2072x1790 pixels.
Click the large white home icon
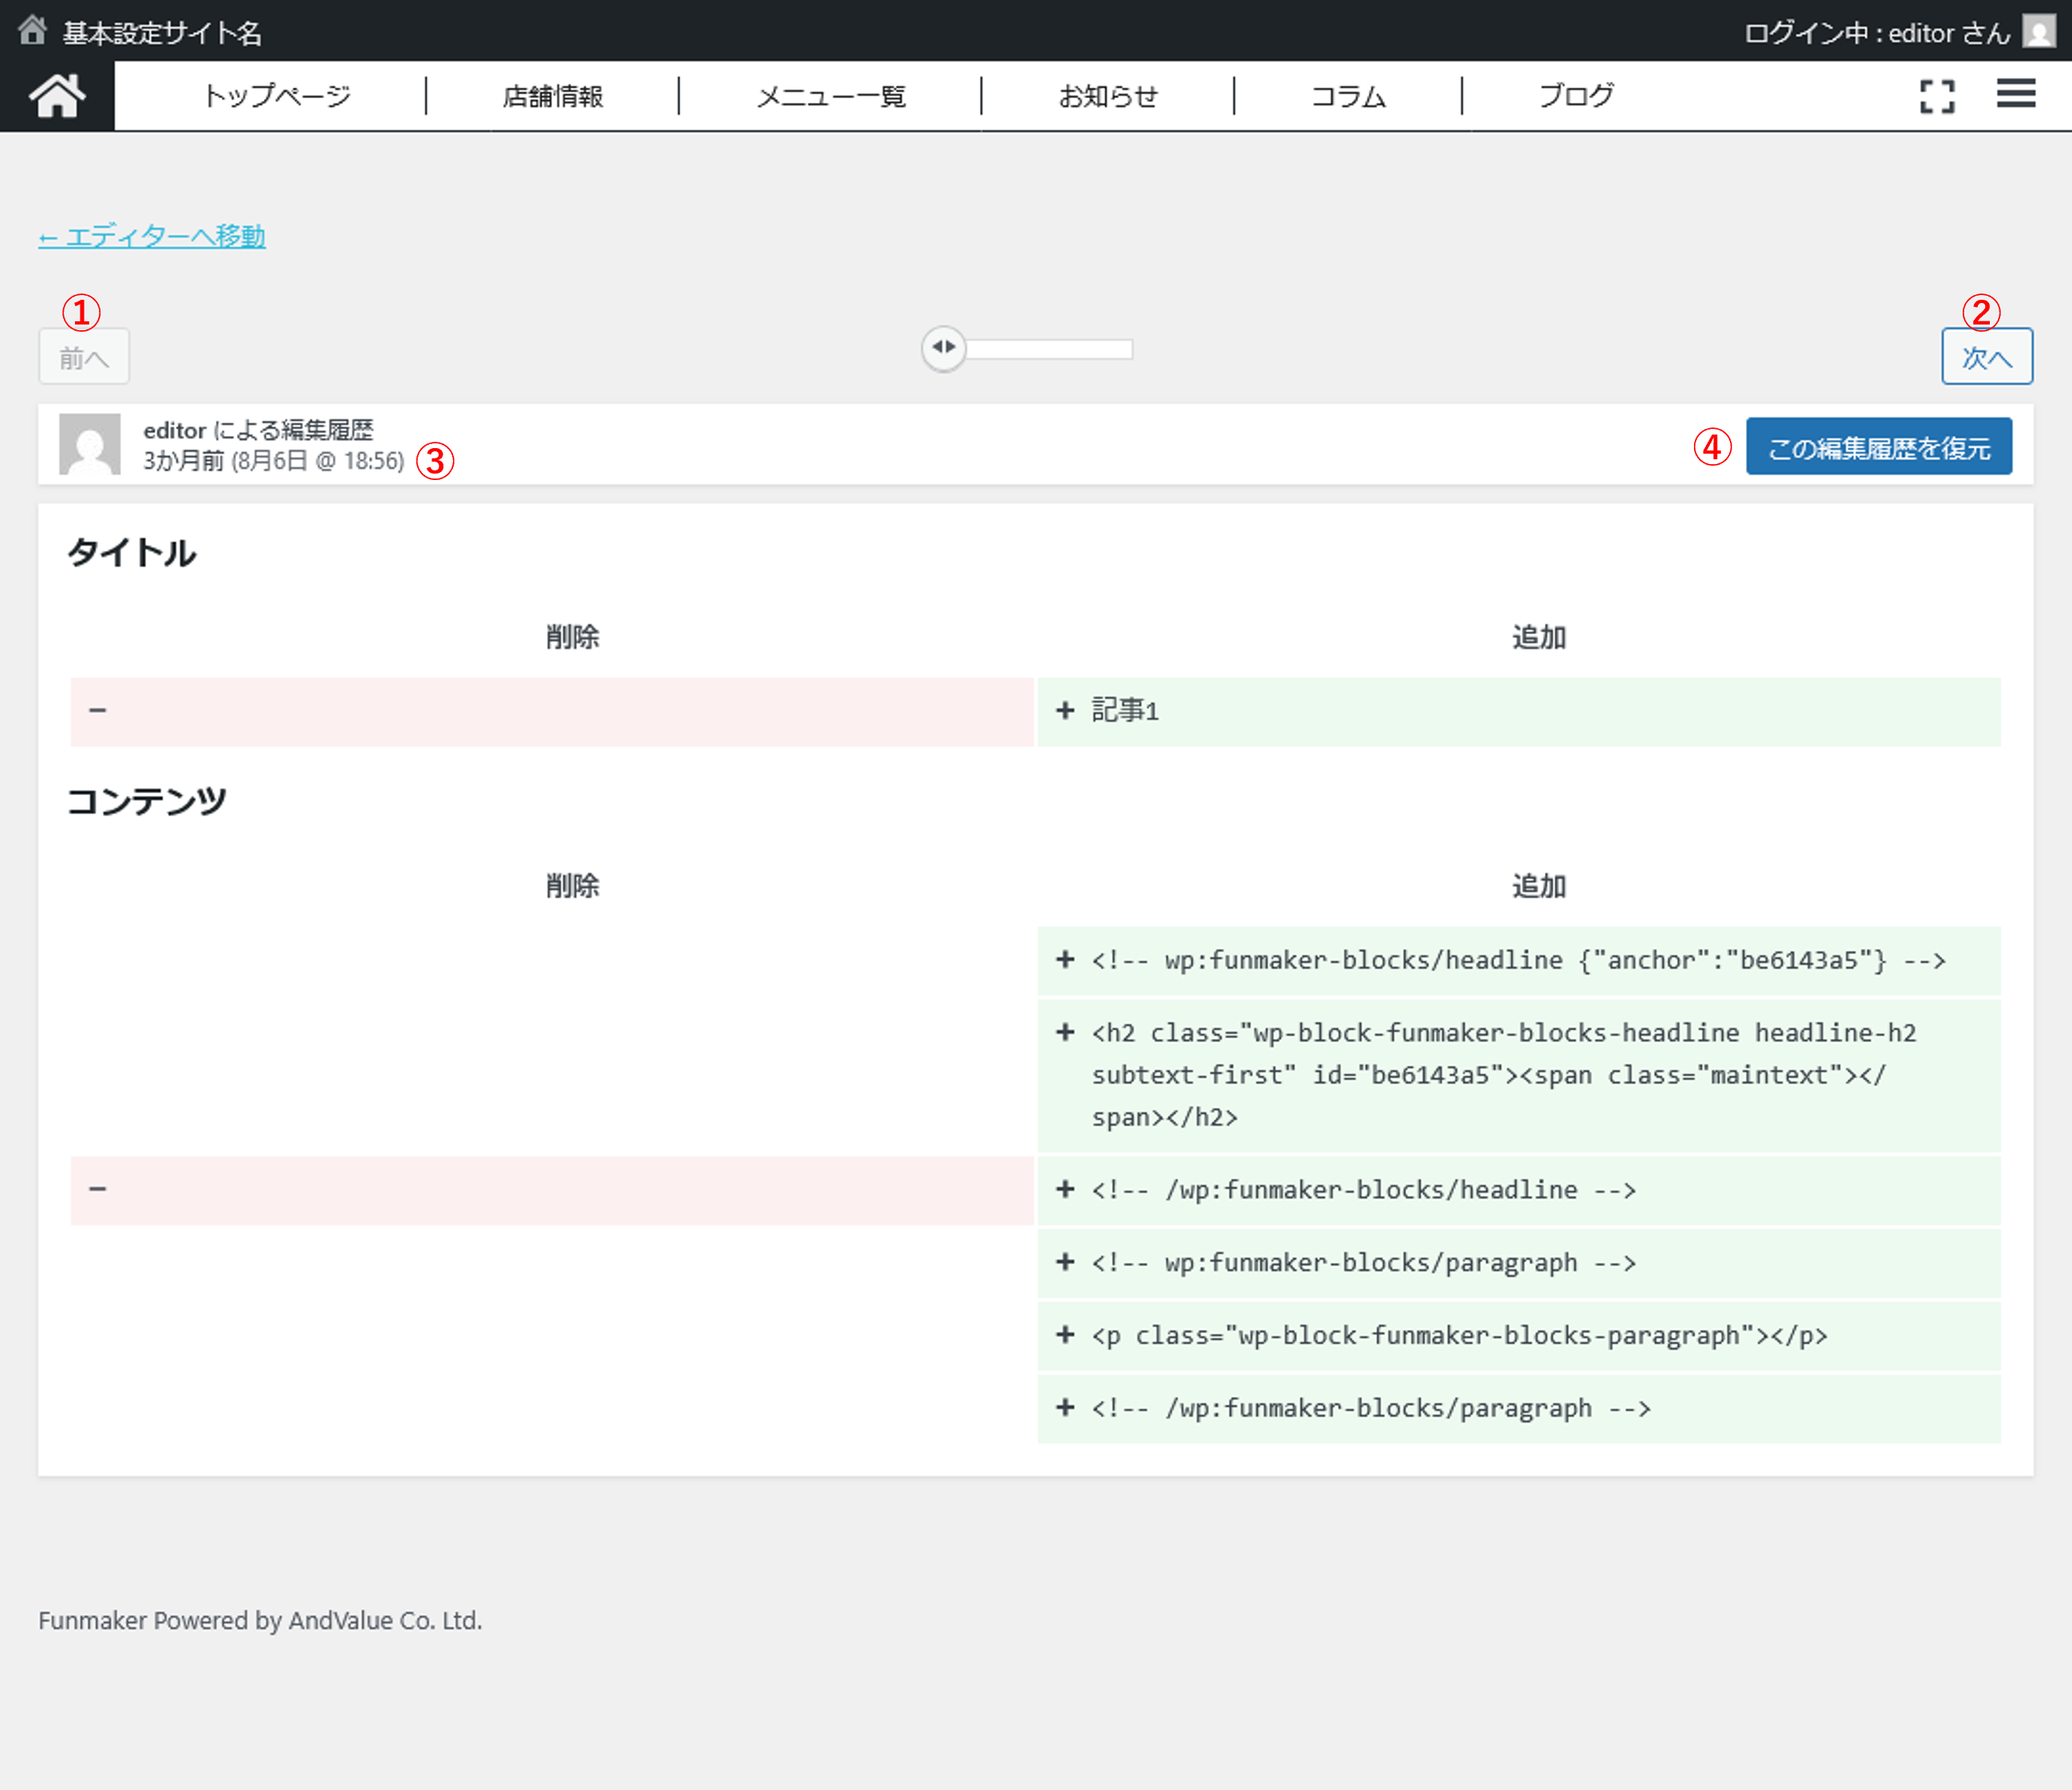pyautogui.click(x=57, y=96)
